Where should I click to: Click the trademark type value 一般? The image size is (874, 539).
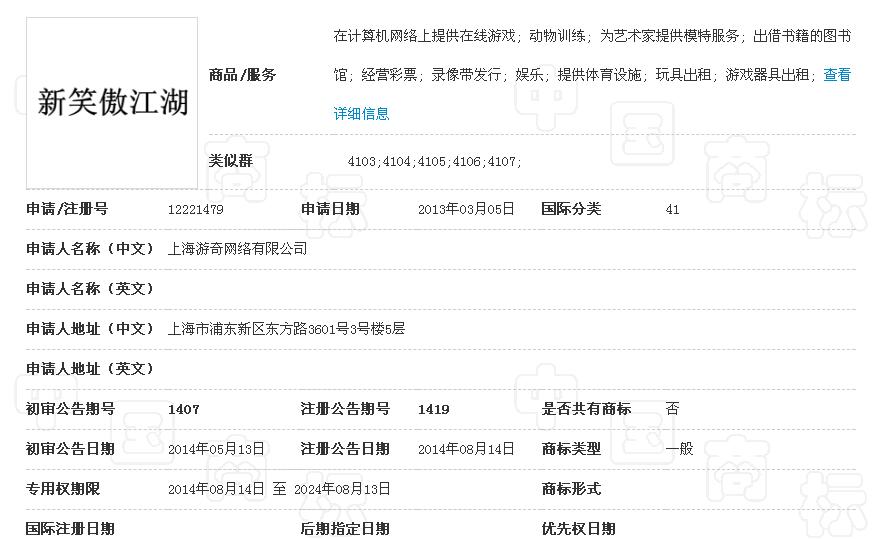coord(679,449)
